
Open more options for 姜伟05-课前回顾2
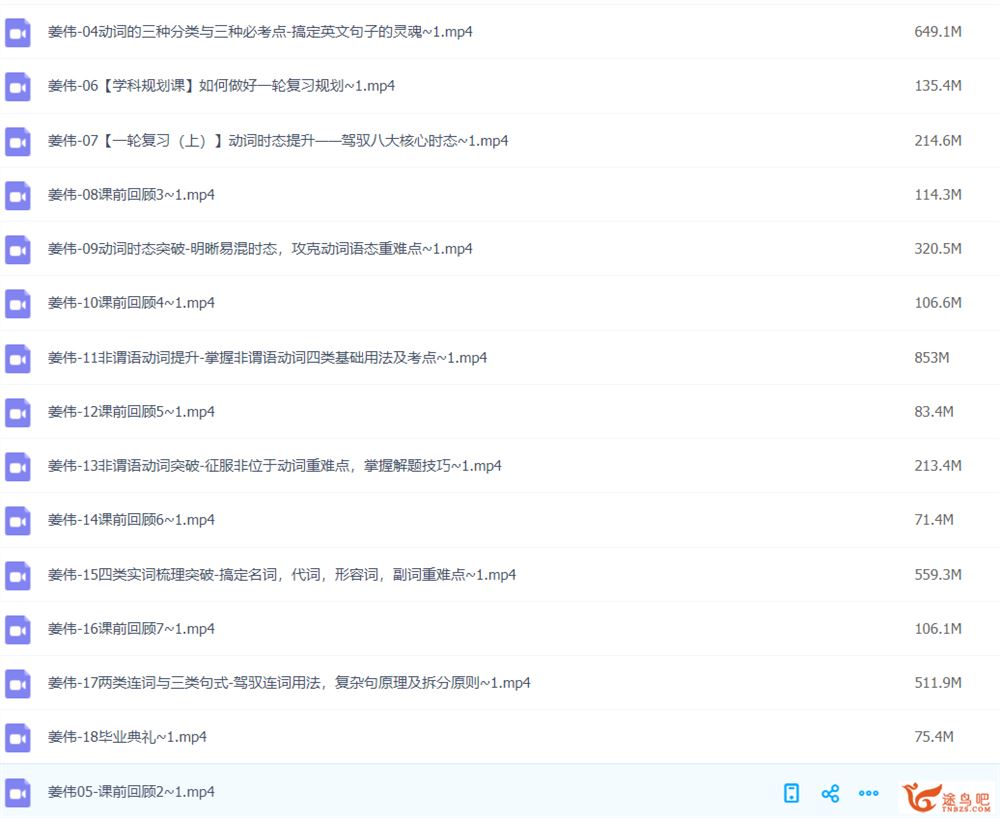tap(869, 793)
